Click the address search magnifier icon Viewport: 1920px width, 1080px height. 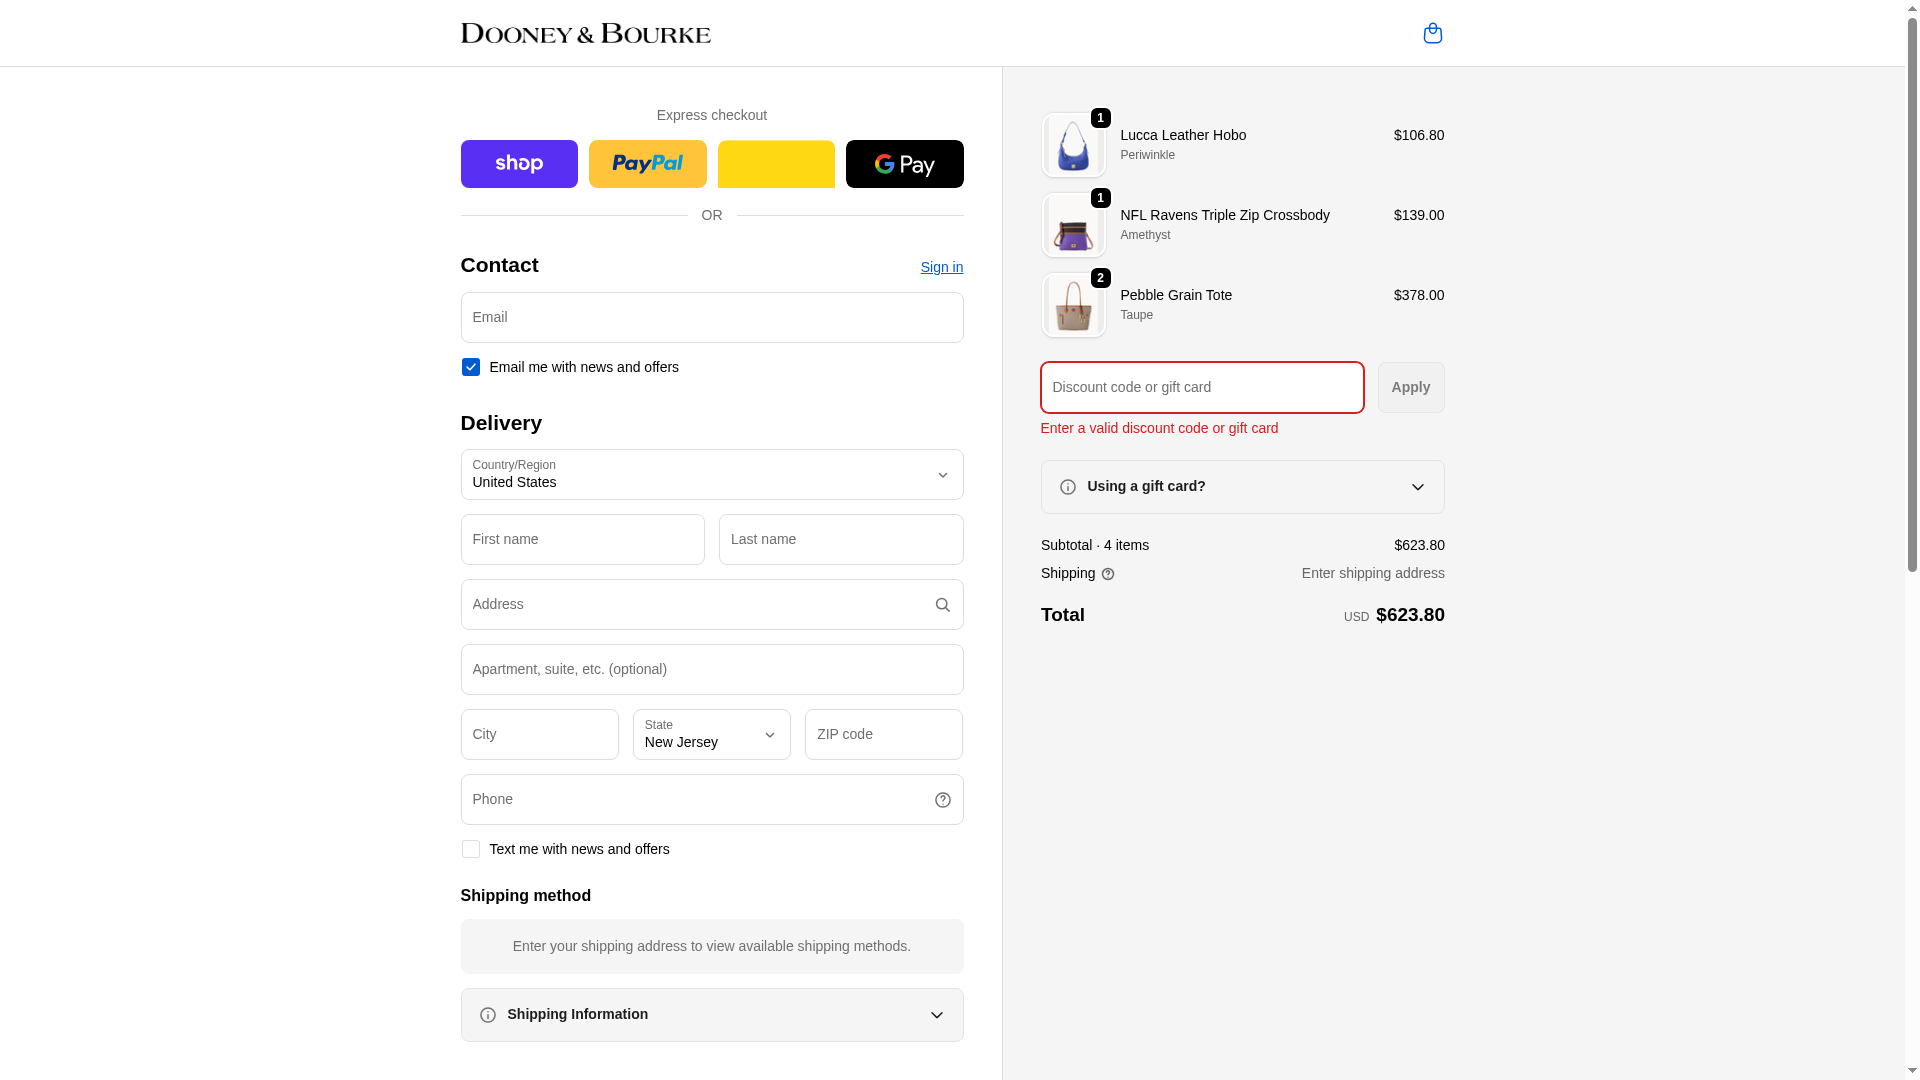[942, 605]
